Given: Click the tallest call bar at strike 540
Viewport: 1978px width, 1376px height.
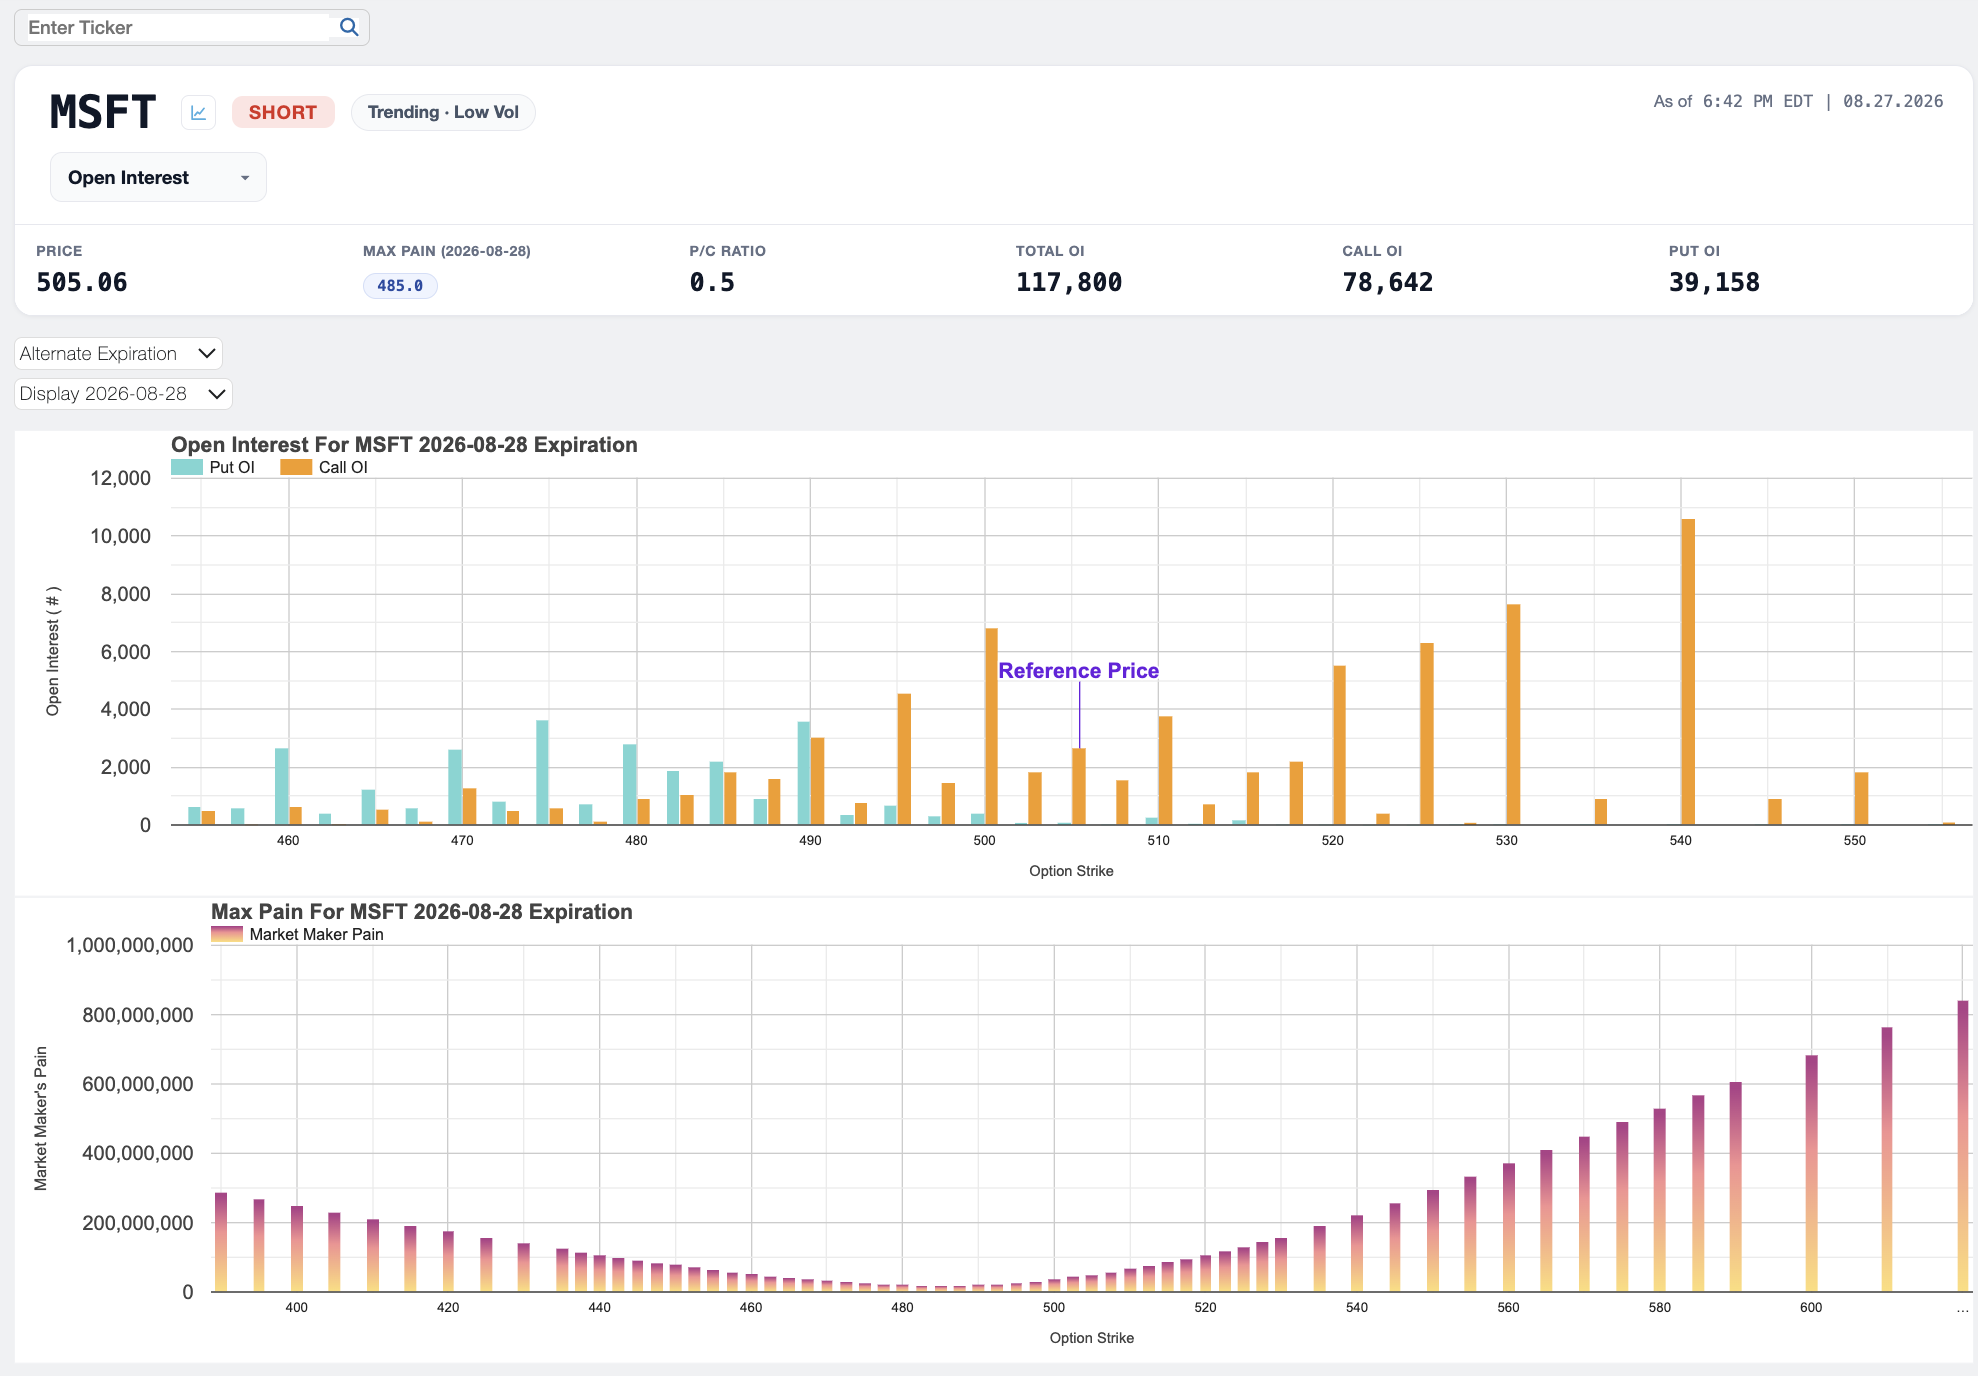Looking at the screenshot, I should pyautogui.click(x=1688, y=672).
